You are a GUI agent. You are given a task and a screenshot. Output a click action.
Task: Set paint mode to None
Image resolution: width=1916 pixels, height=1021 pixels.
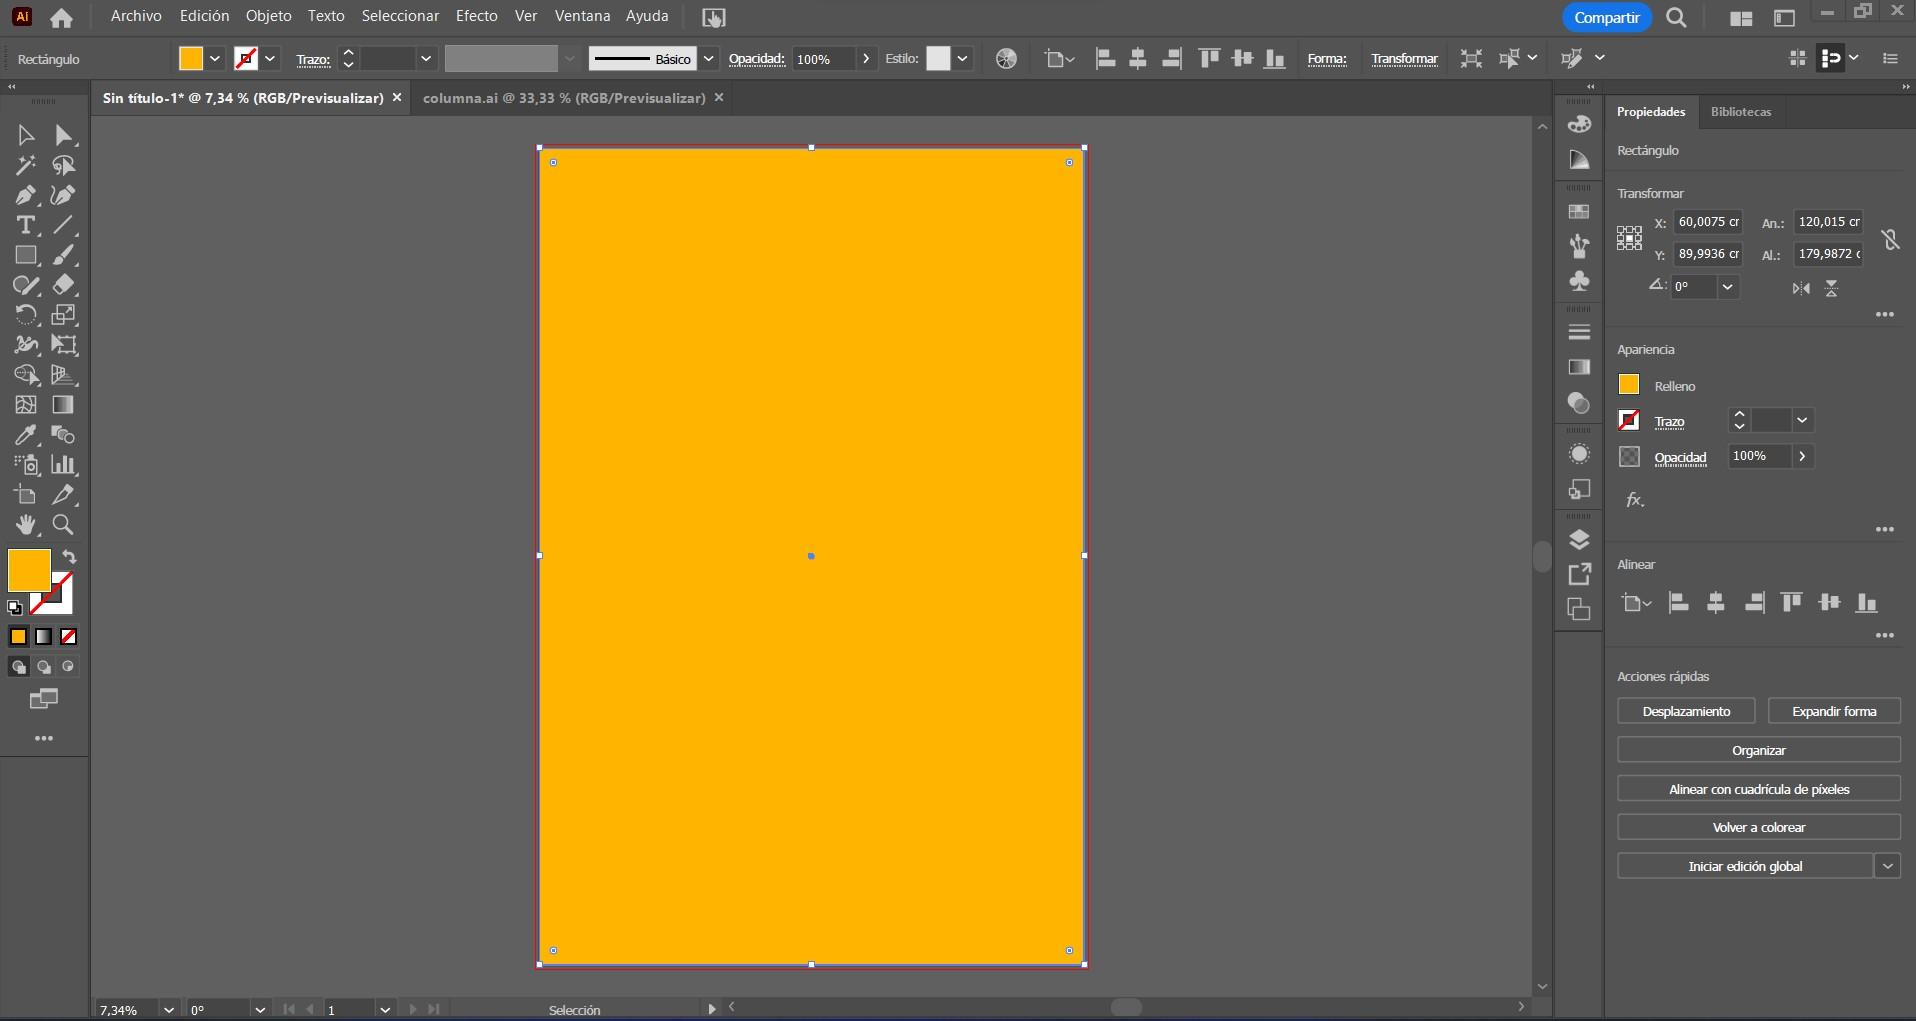click(69, 637)
